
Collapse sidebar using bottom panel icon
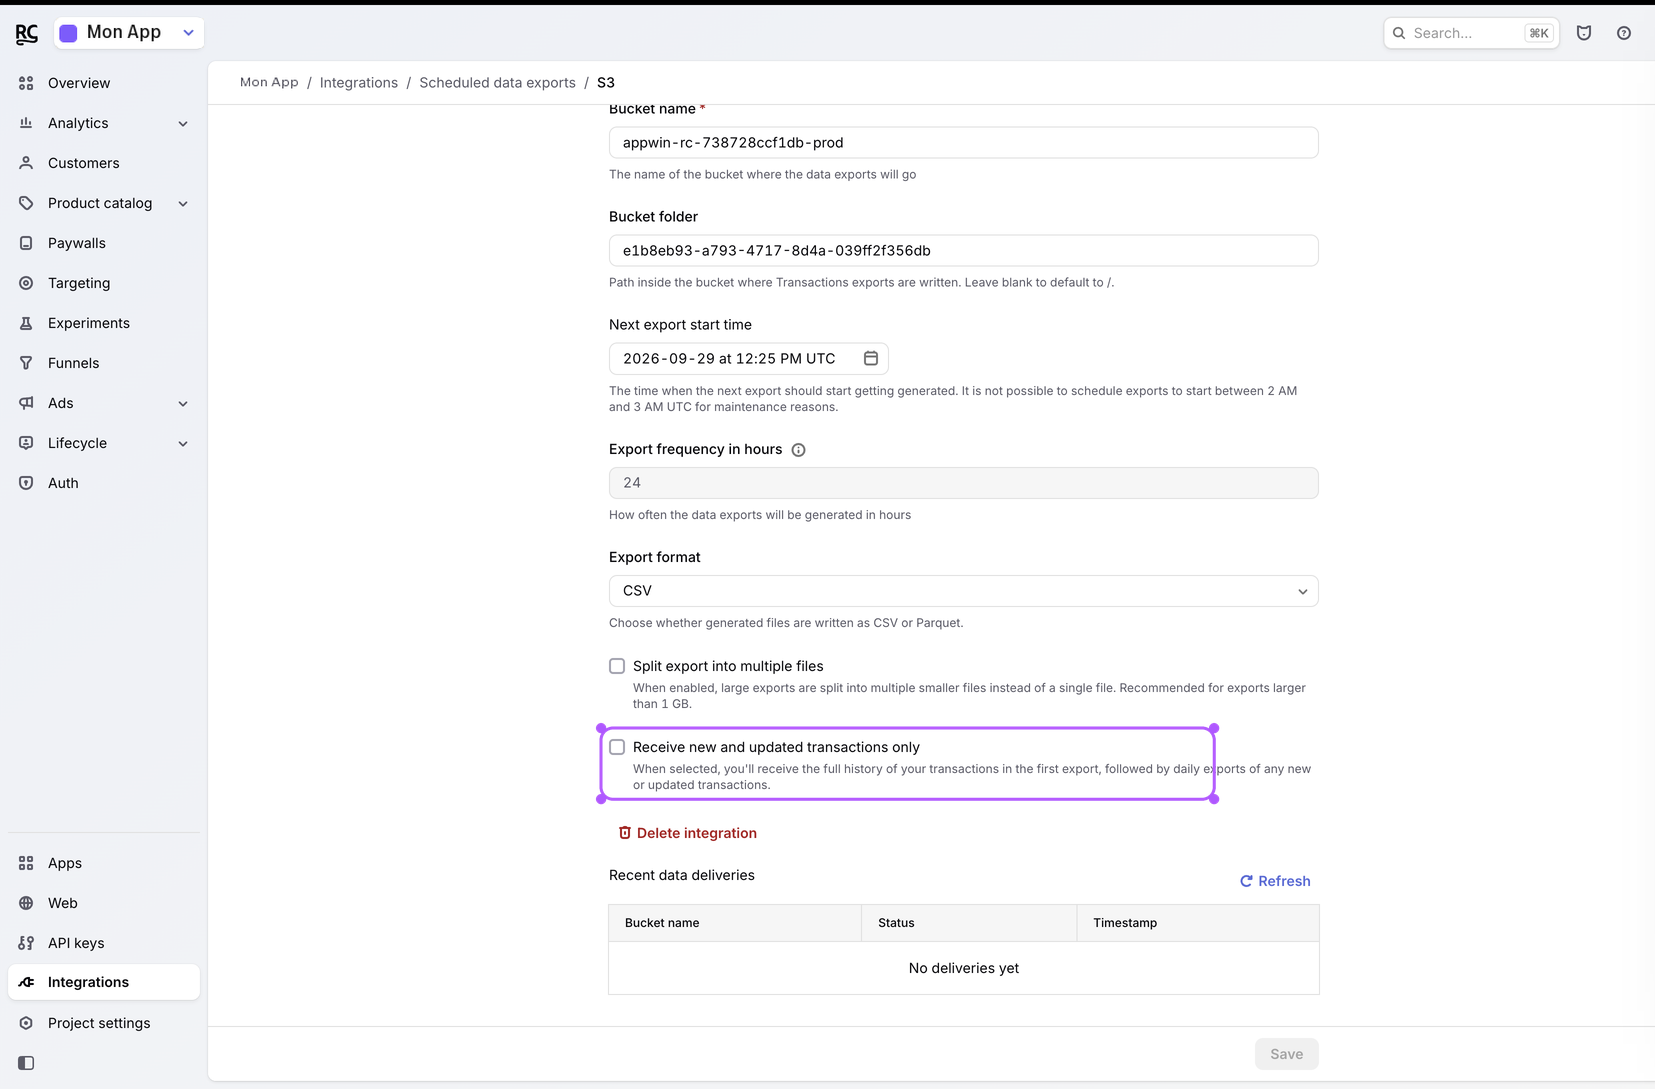26,1063
